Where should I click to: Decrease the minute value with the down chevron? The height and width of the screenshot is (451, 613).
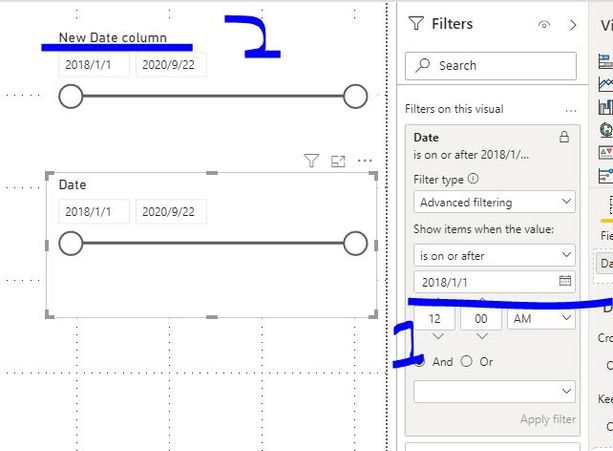click(482, 336)
